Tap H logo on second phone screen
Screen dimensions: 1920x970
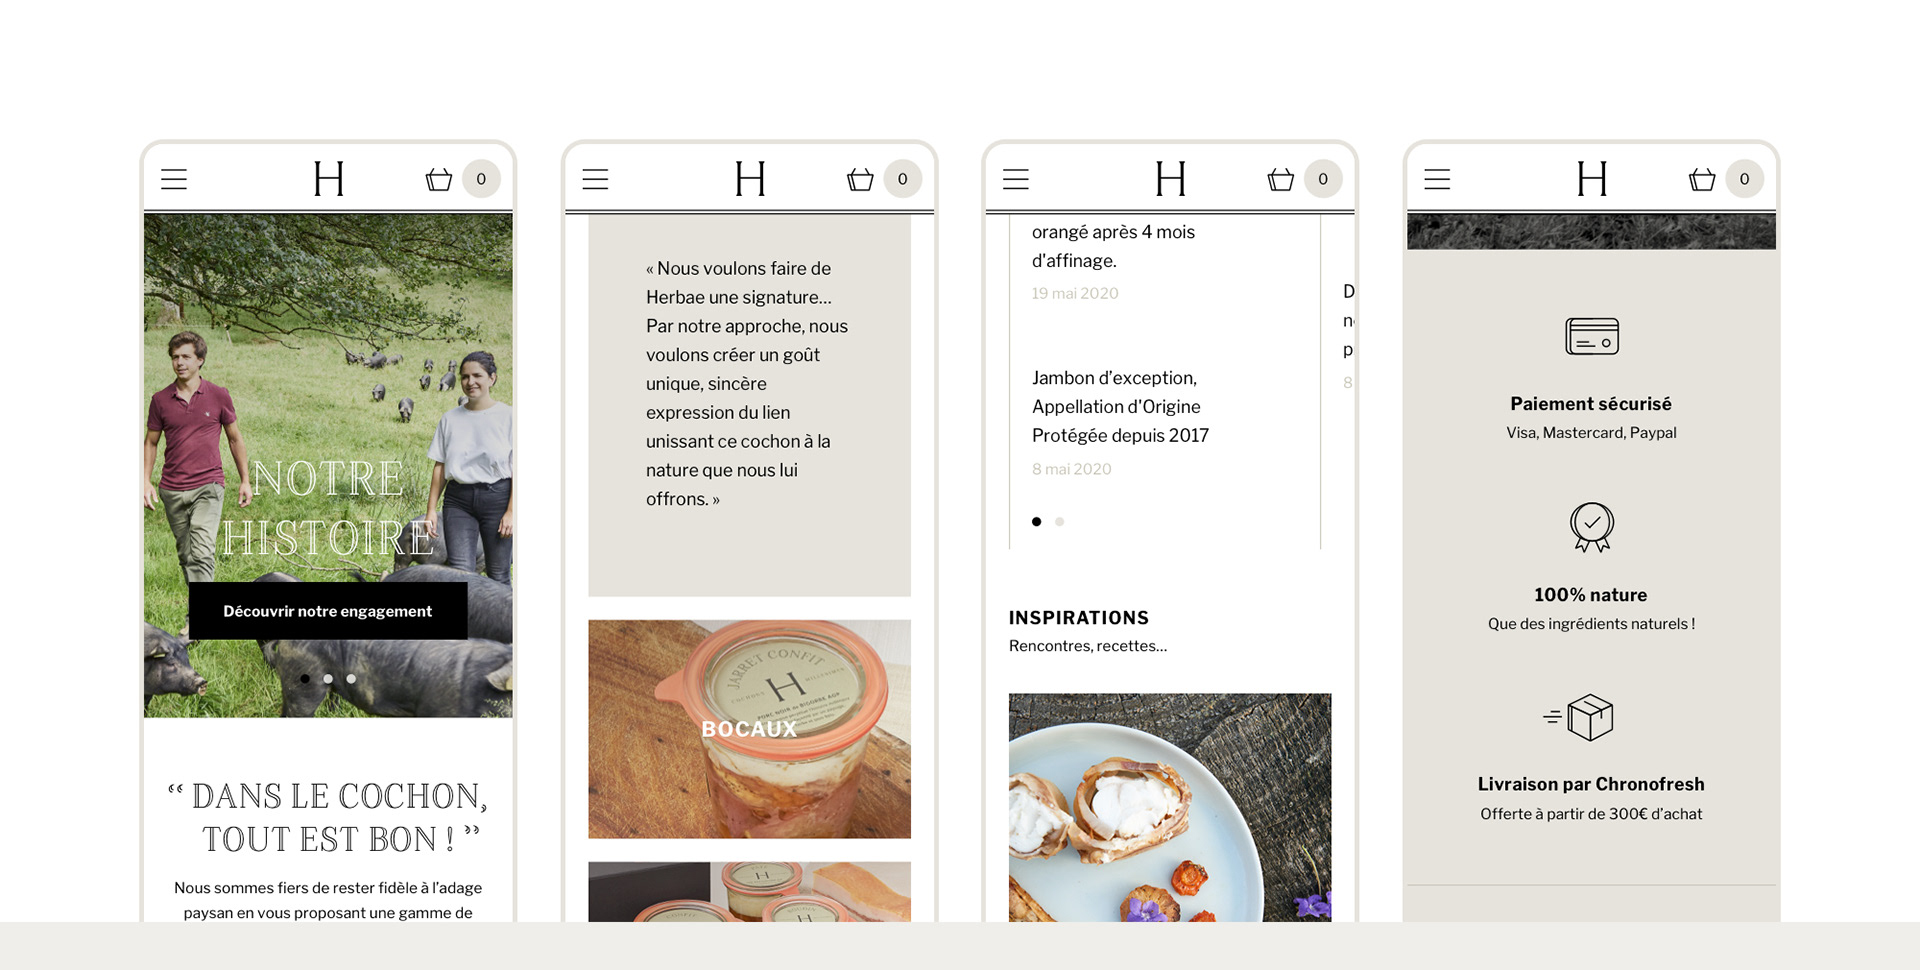pyautogui.click(x=750, y=179)
